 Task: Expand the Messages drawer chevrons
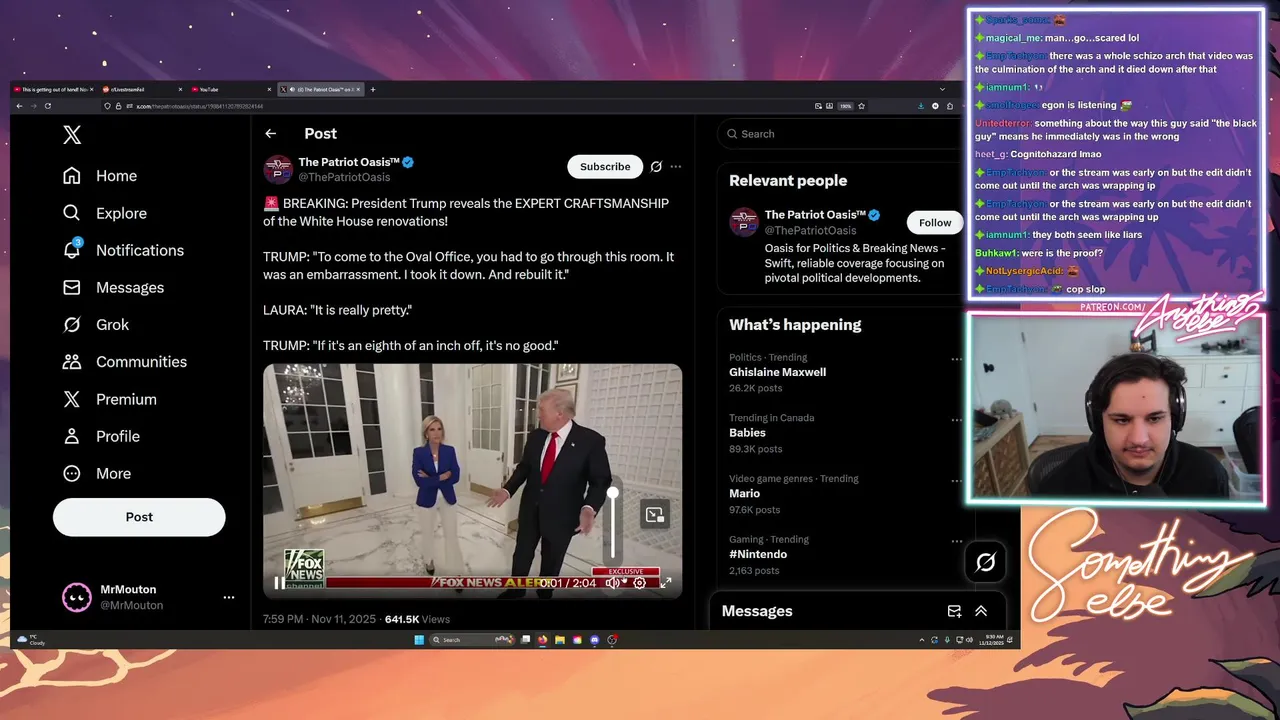pyautogui.click(x=981, y=611)
